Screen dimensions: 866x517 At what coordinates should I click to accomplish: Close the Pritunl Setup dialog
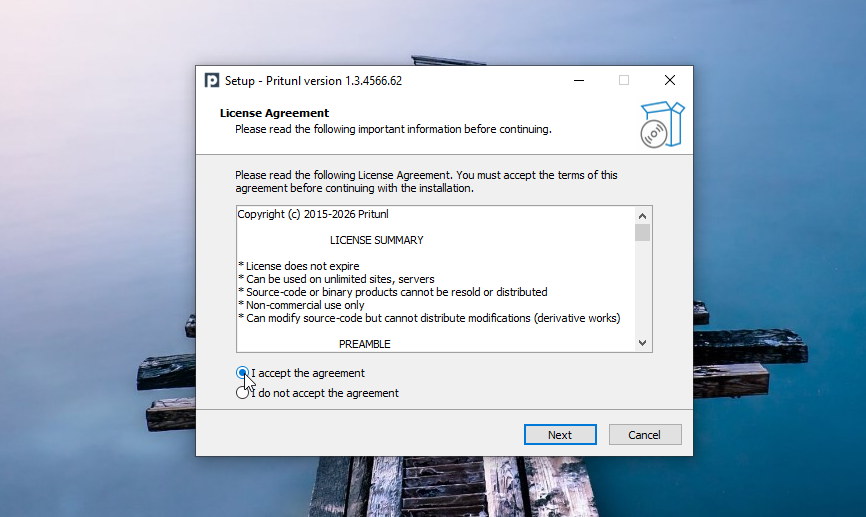point(669,80)
